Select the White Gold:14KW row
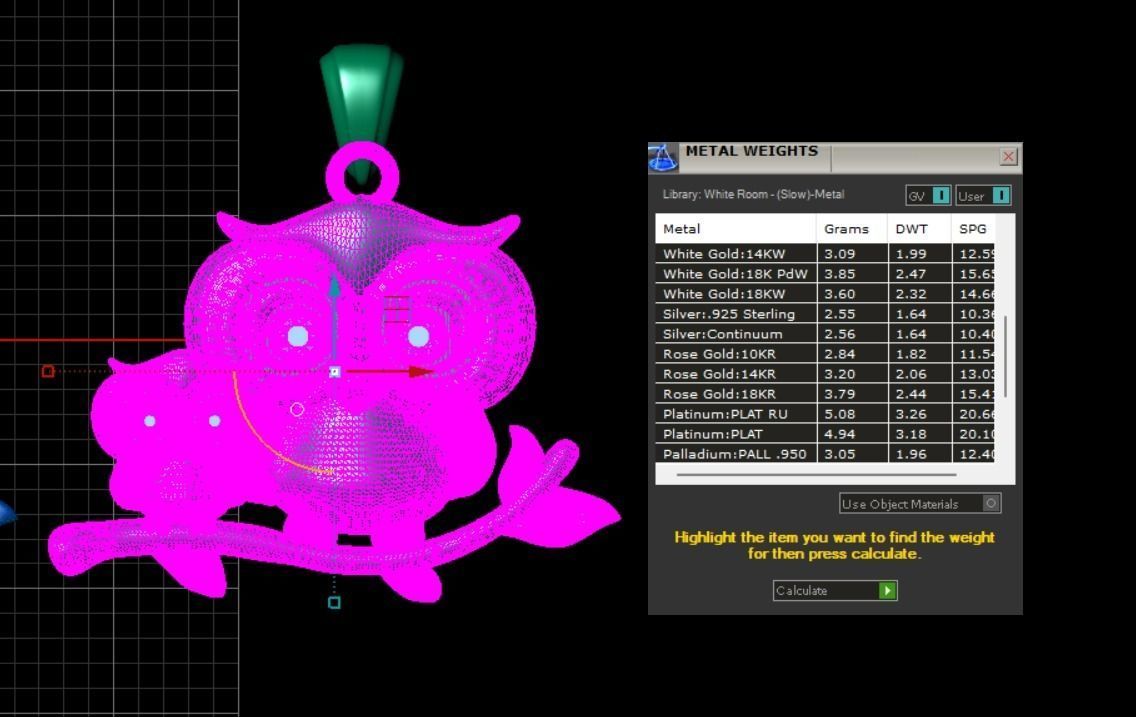Image resolution: width=1136 pixels, height=717 pixels. click(x=824, y=253)
